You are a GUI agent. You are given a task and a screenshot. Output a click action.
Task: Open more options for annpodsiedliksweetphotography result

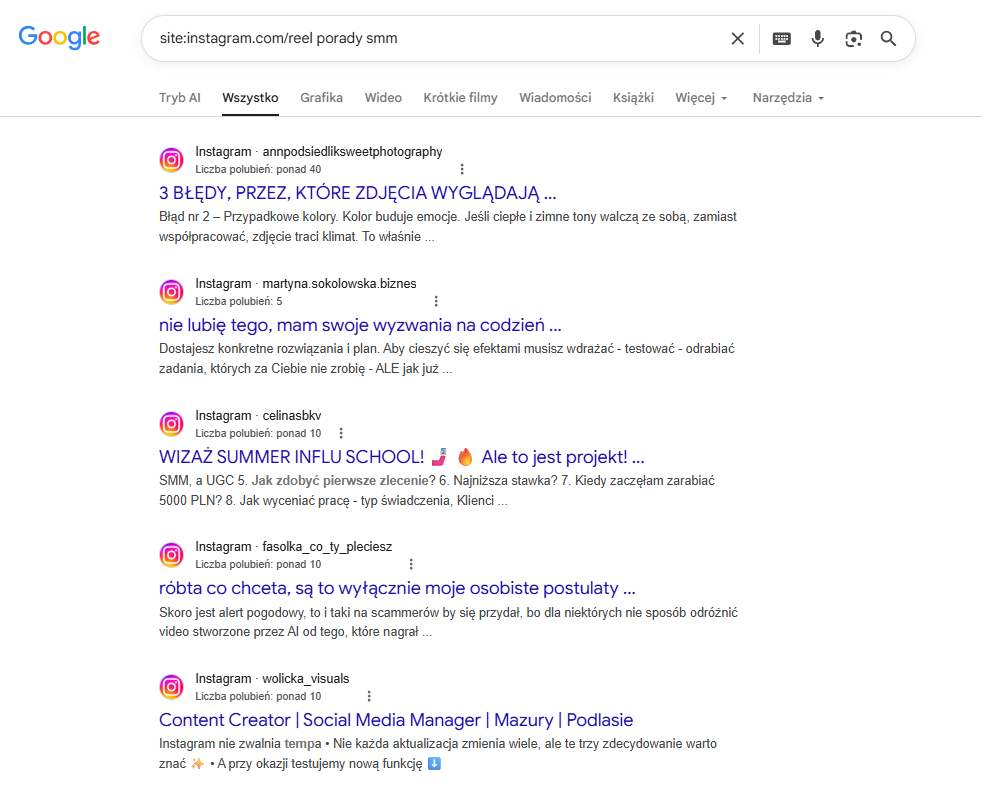(x=462, y=169)
